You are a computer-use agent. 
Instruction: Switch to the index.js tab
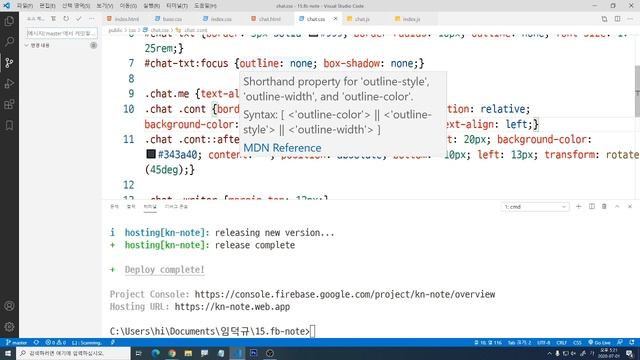point(407,19)
